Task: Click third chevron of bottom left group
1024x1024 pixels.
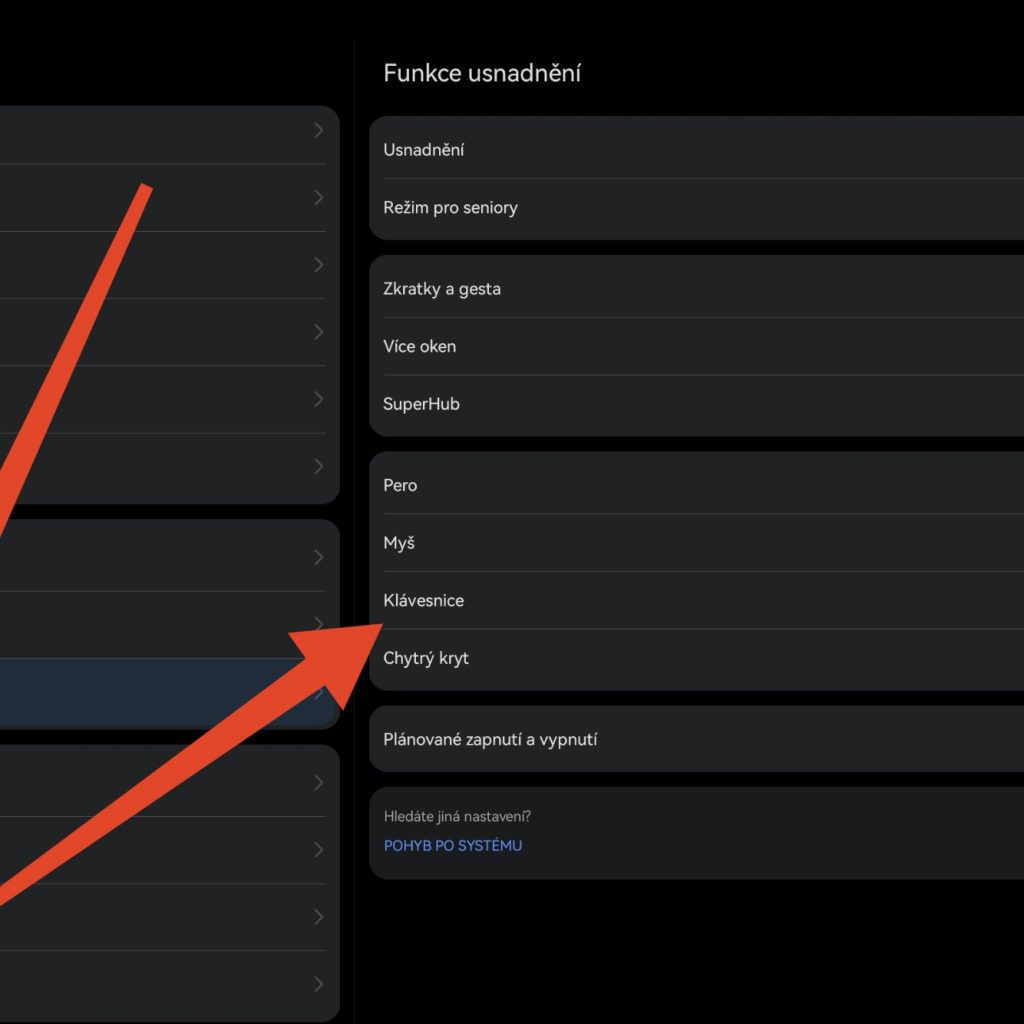Action: 318,917
